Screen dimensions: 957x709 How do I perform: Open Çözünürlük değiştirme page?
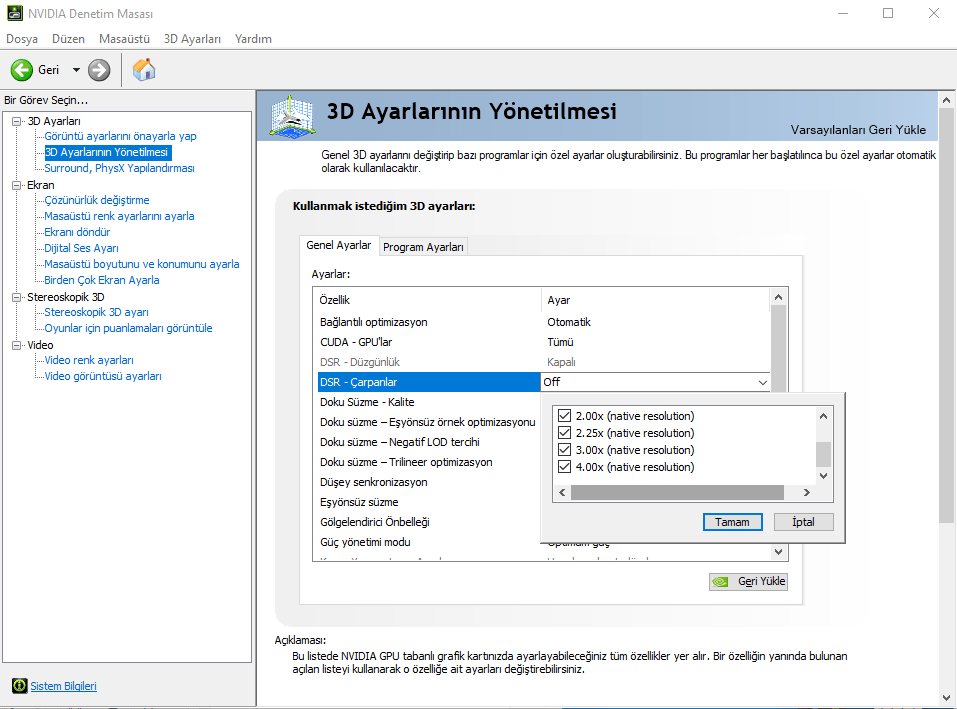click(96, 200)
